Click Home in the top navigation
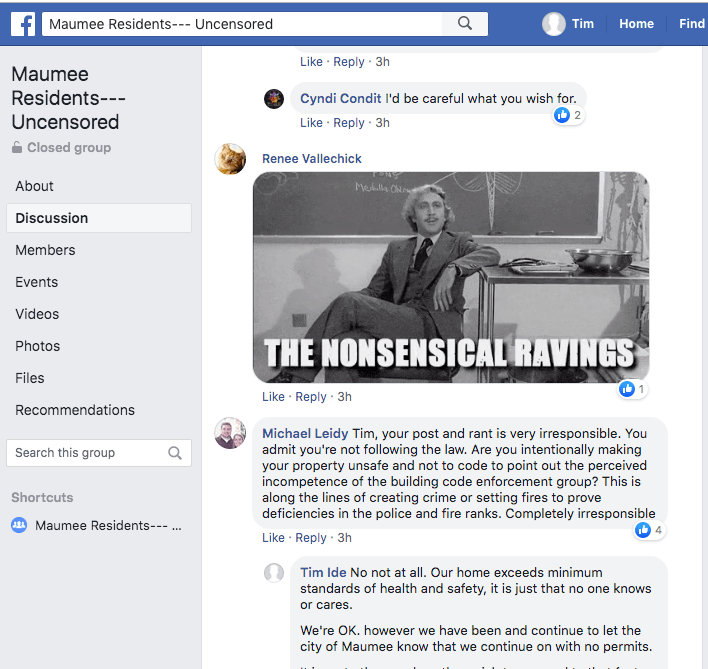This screenshot has width=708, height=669. [x=636, y=24]
